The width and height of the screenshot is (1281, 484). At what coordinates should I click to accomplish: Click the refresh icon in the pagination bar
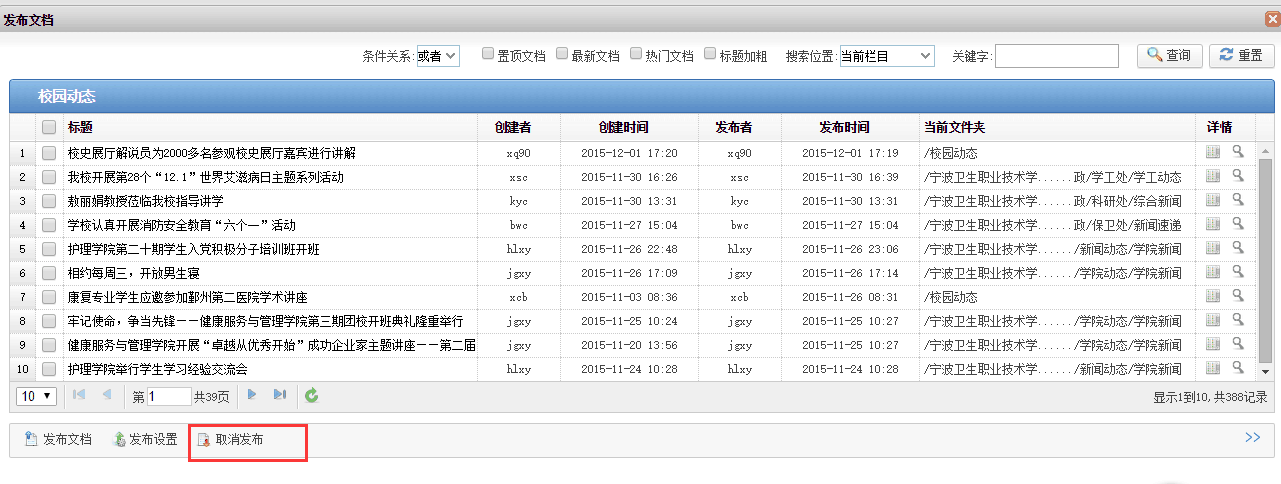coord(312,396)
